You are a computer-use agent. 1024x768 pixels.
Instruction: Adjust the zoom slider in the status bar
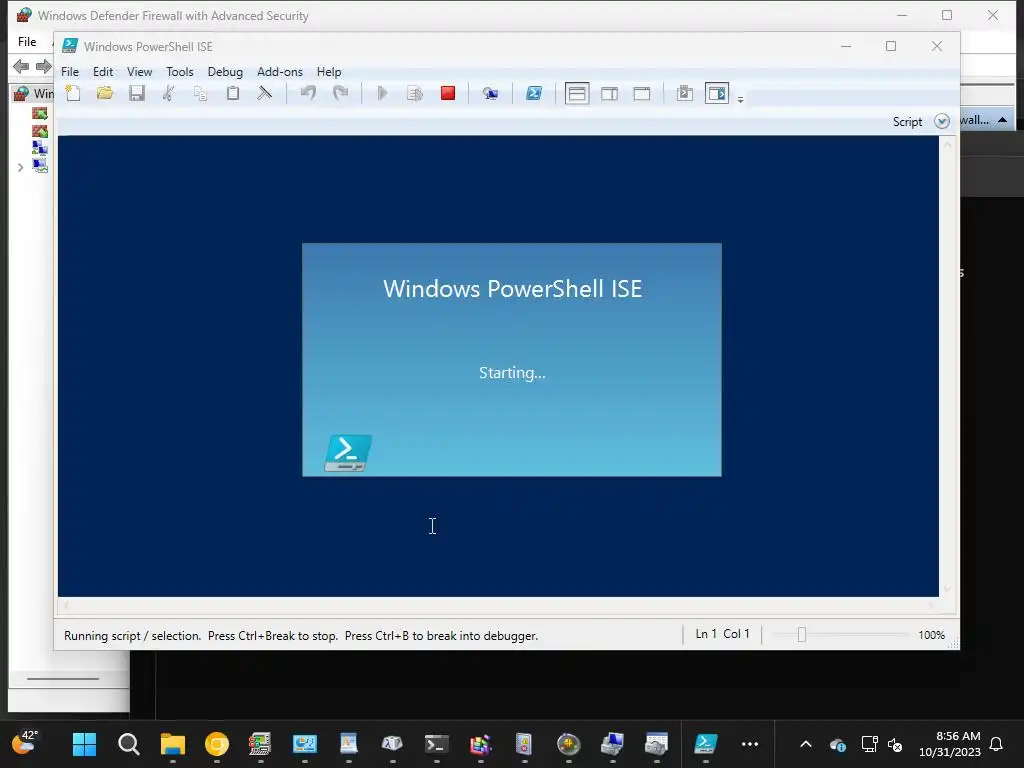pos(802,635)
